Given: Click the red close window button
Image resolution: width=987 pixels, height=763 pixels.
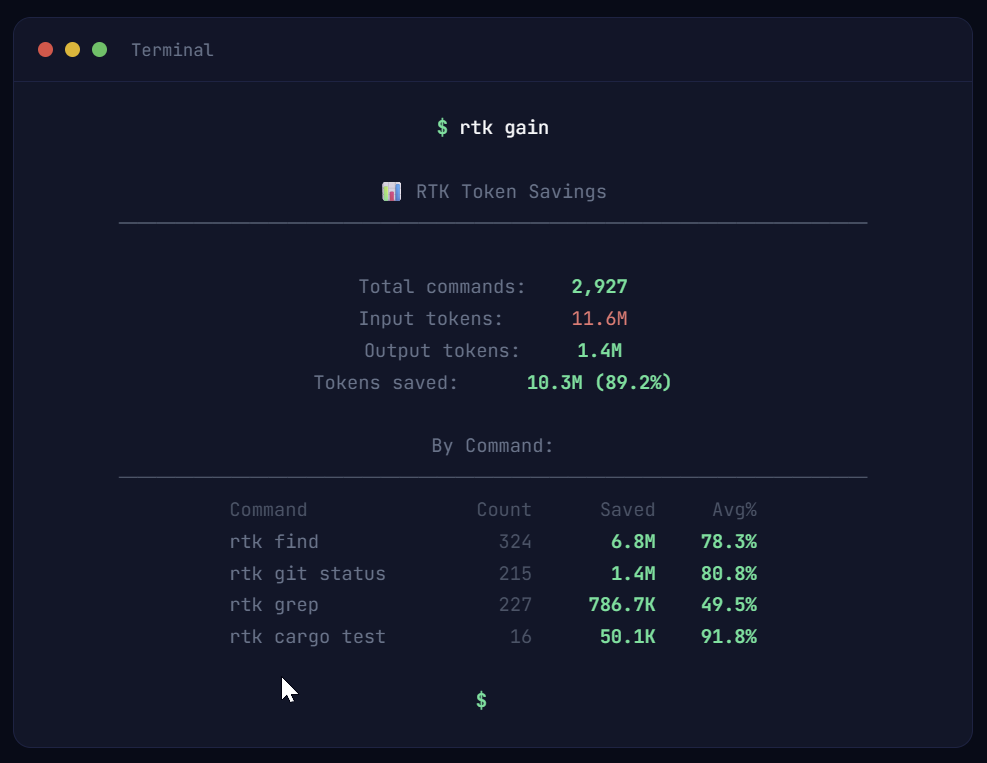Looking at the screenshot, I should click(45, 50).
